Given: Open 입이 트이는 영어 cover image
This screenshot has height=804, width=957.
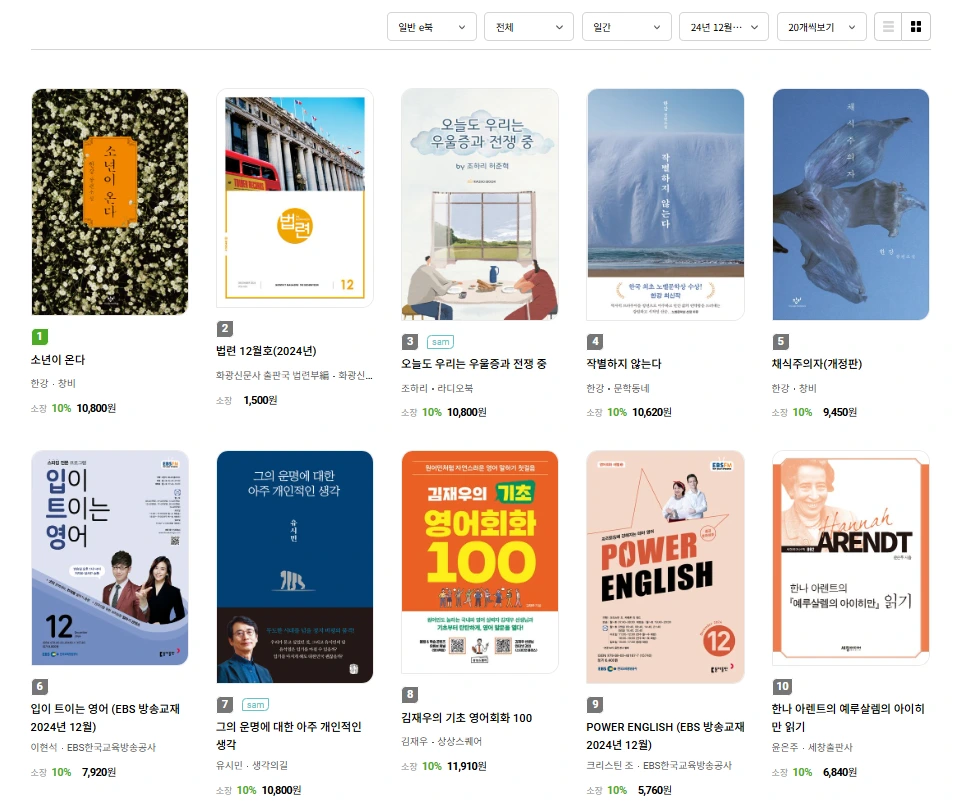Looking at the screenshot, I should click(110, 558).
